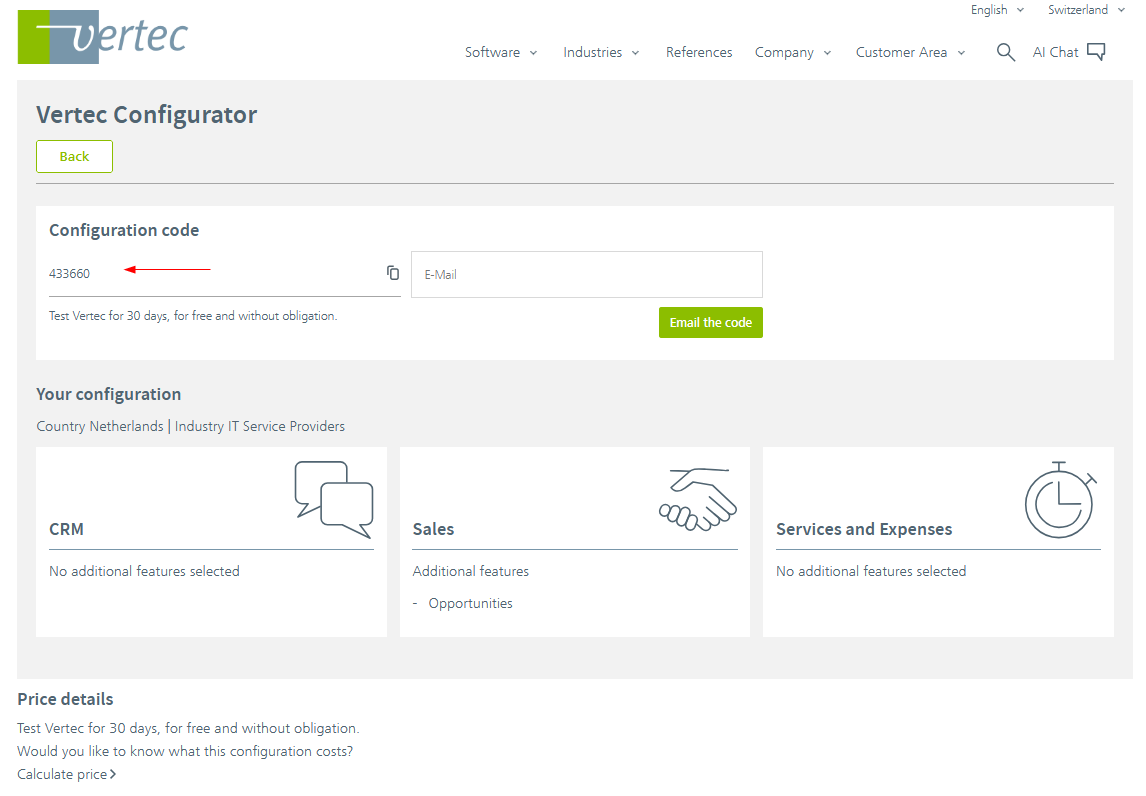Image resolution: width=1146 pixels, height=796 pixels.
Task: Copy the configuration code with the copy icon
Action: [x=393, y=273]
